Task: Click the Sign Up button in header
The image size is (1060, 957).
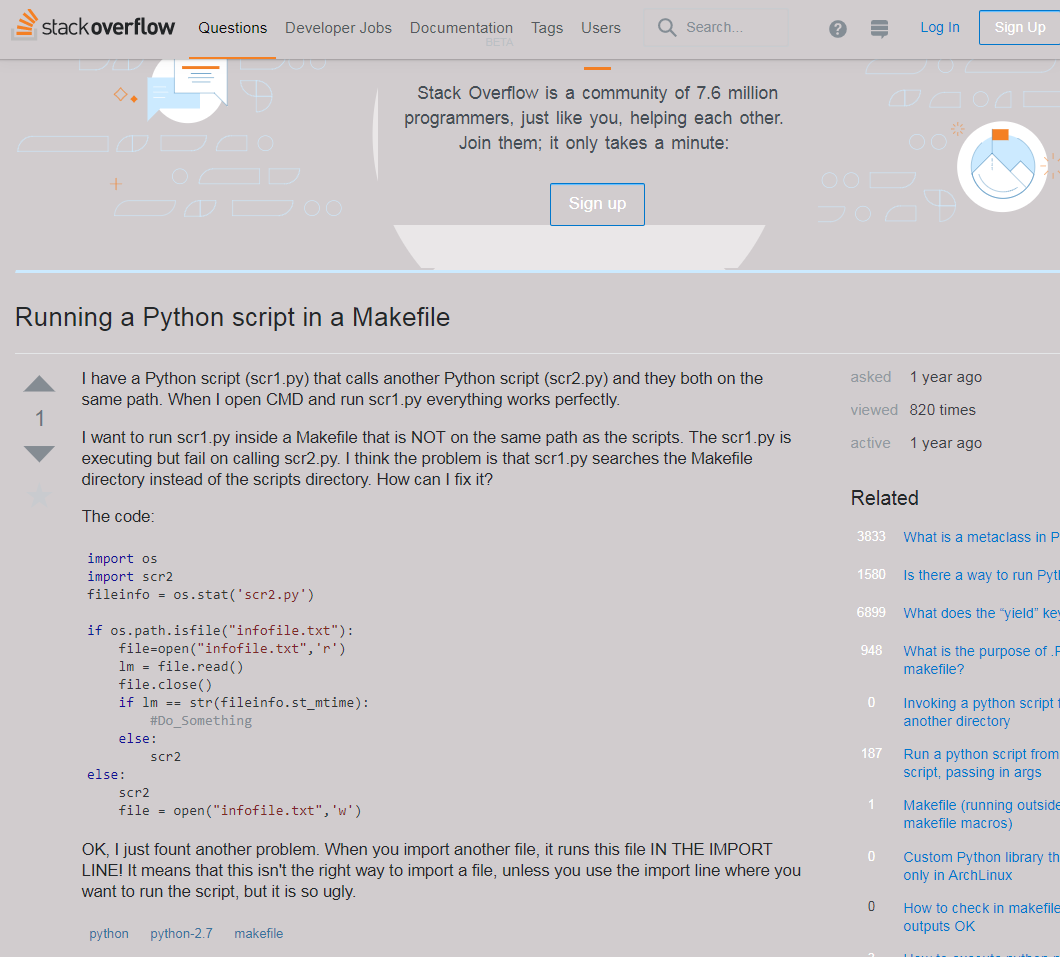Action: coord(1019,27)
